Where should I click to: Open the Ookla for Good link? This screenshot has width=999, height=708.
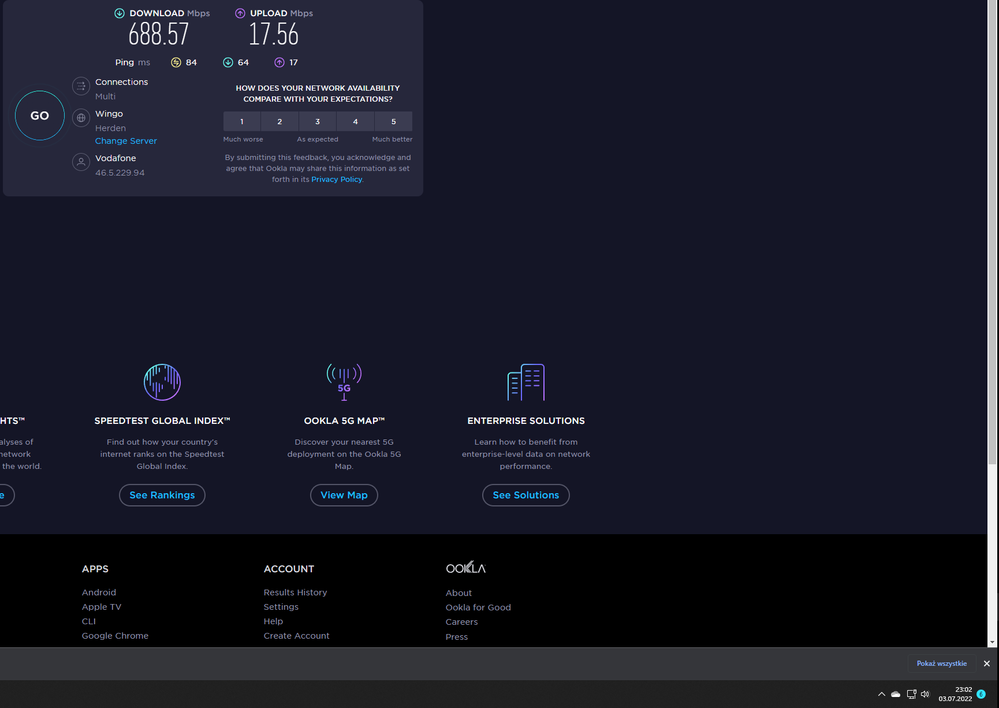(x=478, y=608)
